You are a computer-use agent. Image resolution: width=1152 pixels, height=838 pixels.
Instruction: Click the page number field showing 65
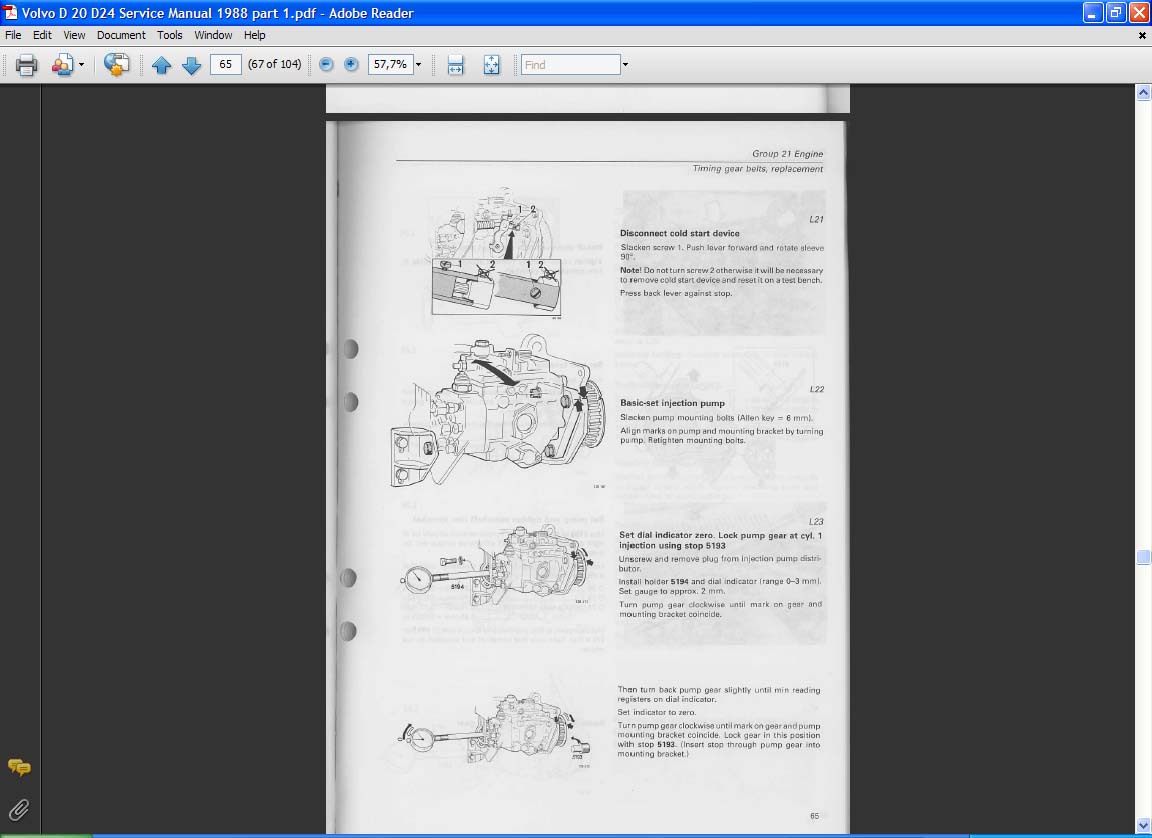pyautogui.click(x=226, y=64)
